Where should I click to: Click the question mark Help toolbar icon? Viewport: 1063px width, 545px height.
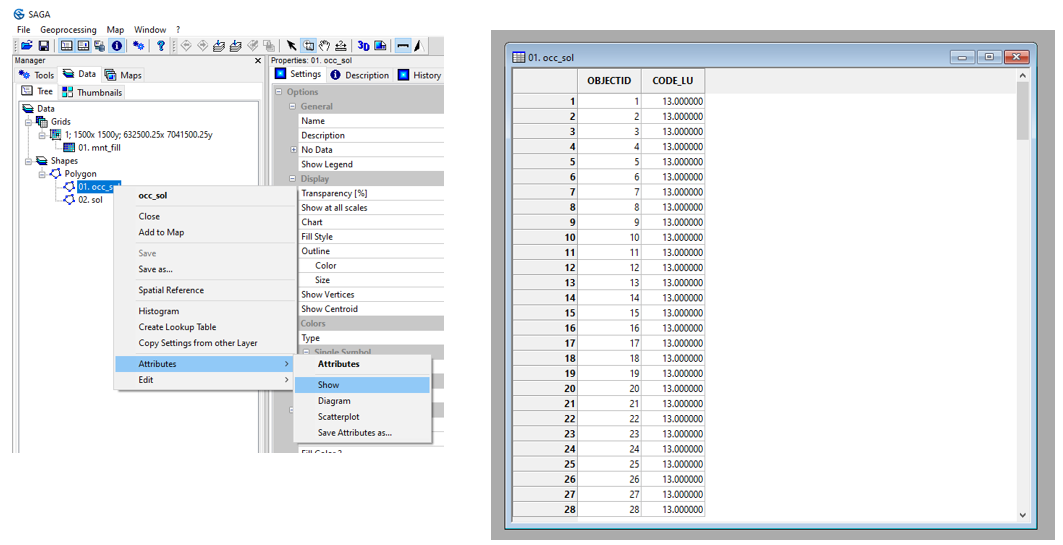(160, 46)
